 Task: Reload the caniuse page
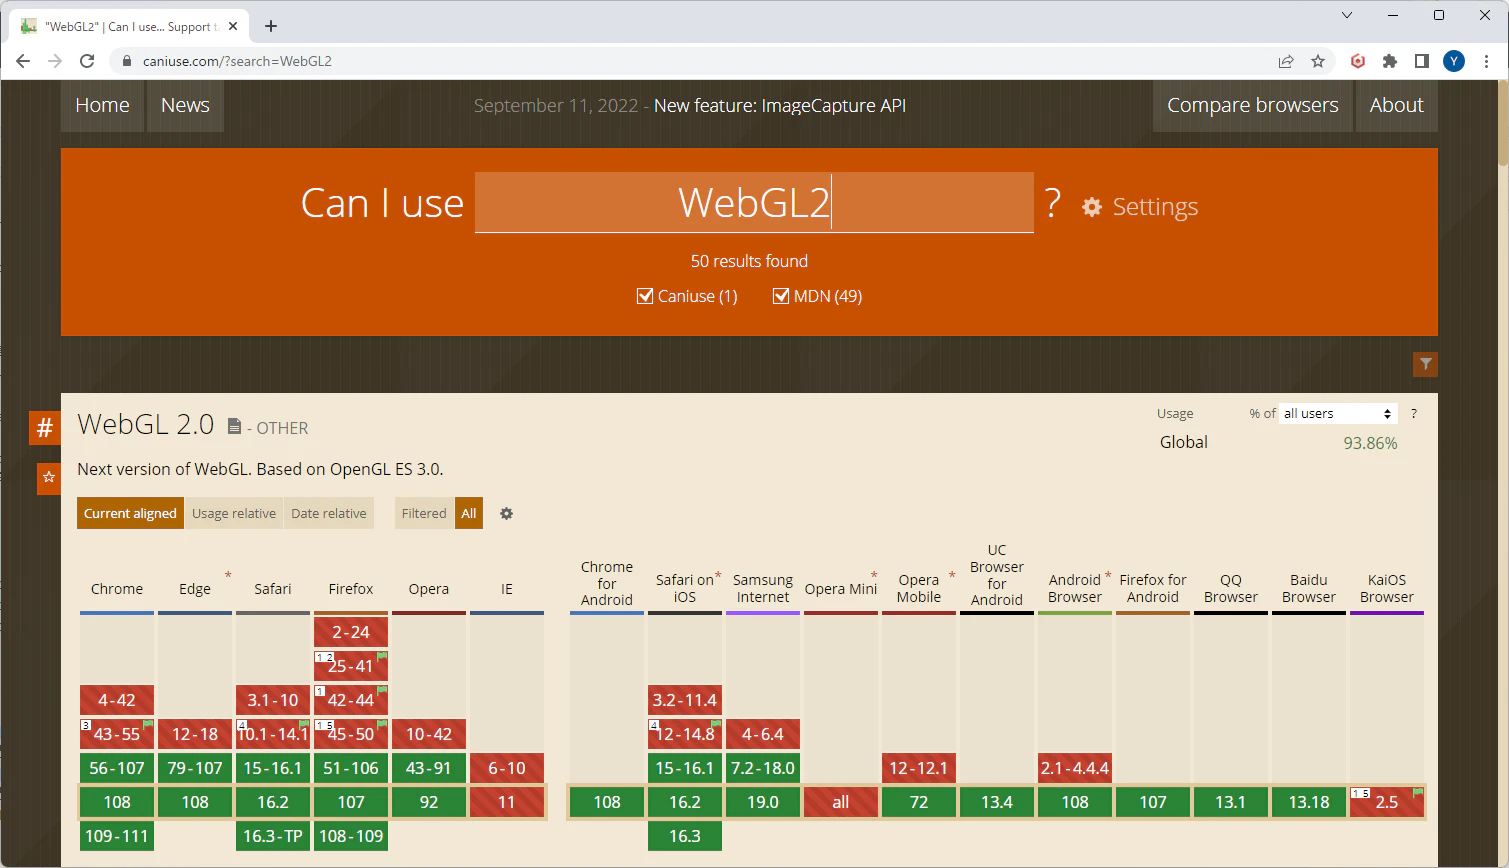[x=87, y=61]
